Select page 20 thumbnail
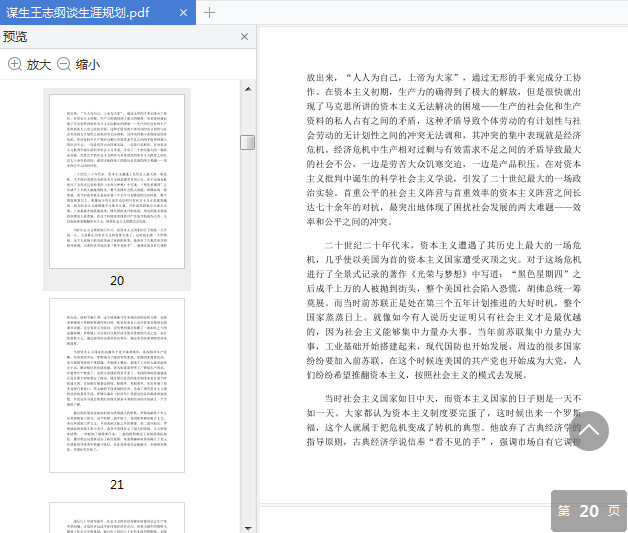This screenshot has height=533, width=628. pyautogui.click(x=117, y=181)
